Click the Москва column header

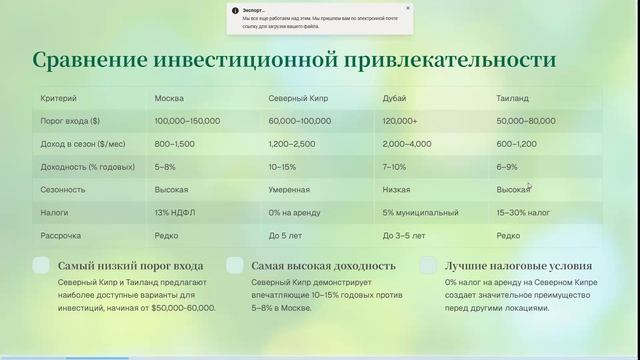(169, 98)
